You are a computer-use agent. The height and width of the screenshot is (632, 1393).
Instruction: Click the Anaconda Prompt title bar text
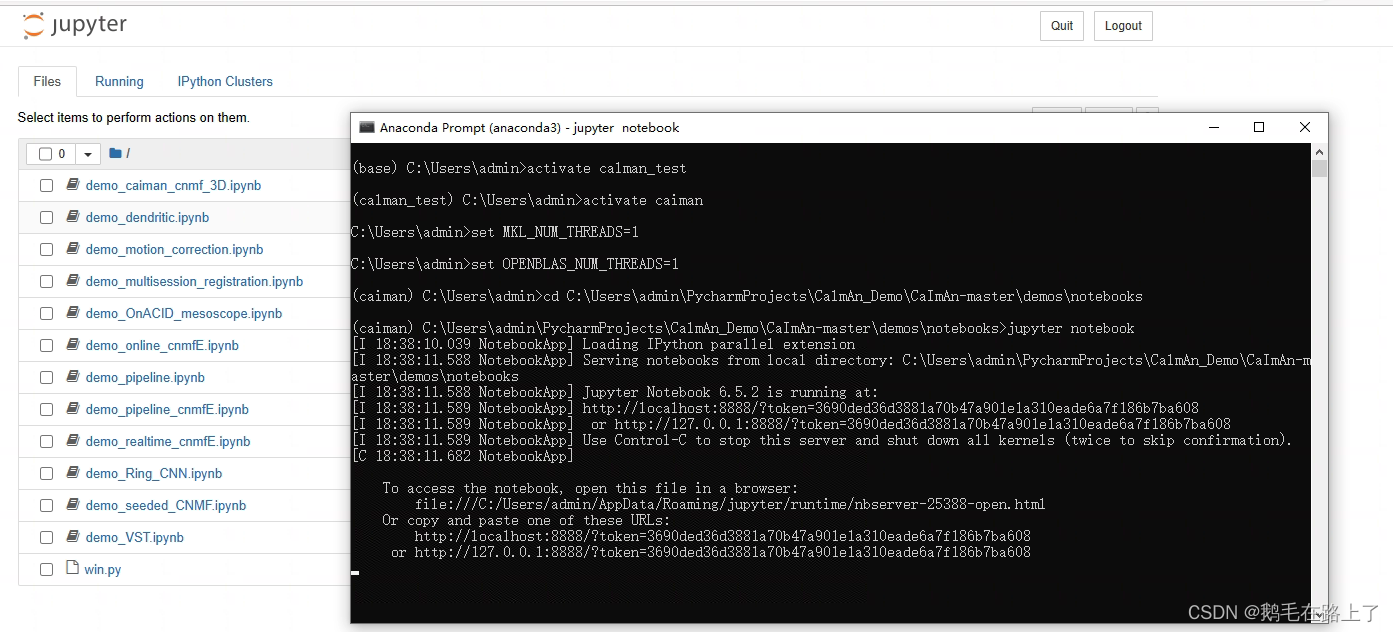point(529,127)
